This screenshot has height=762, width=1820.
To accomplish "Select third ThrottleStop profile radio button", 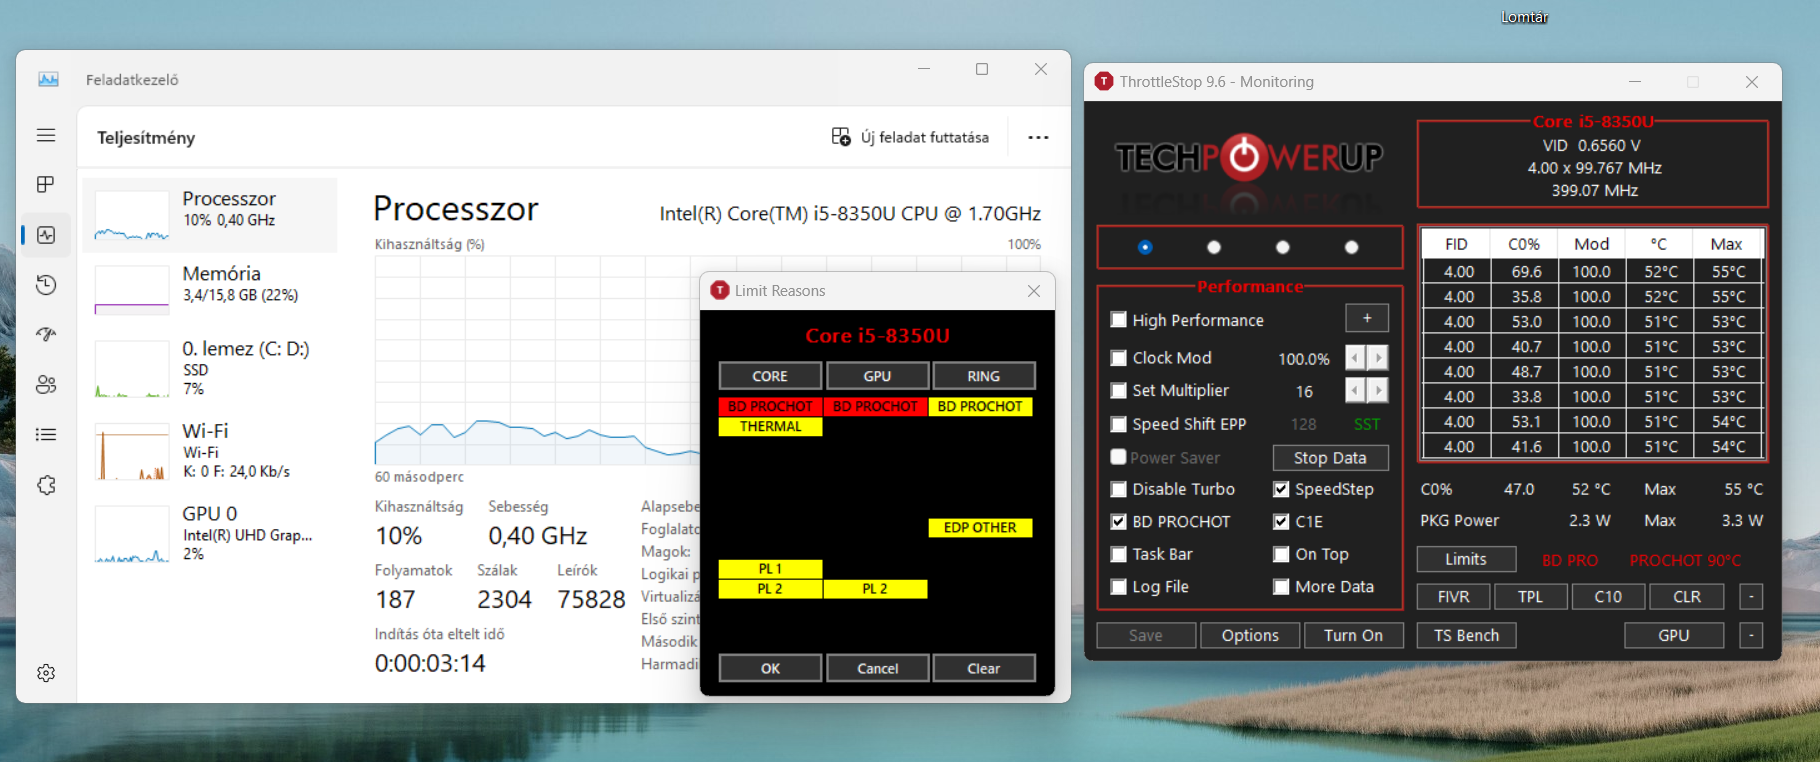I will 1283,247.
